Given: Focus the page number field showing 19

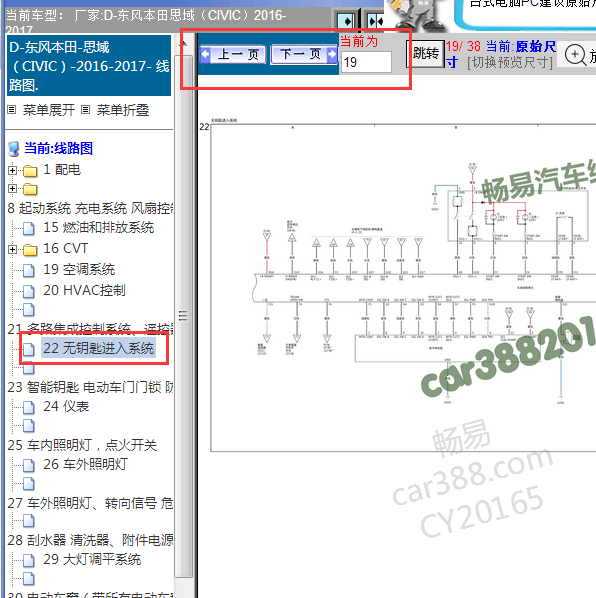Looking at the screenshot, I should click(x=366, y=62).
